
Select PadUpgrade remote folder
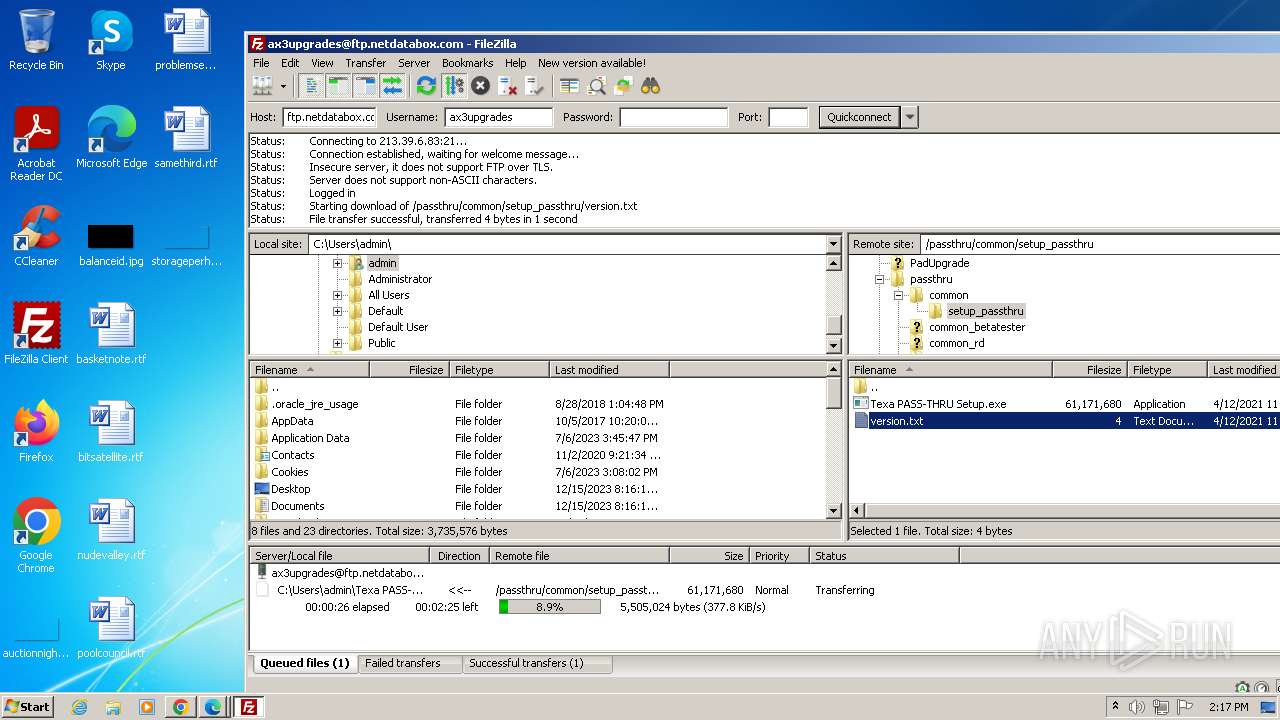coord(939,263)
